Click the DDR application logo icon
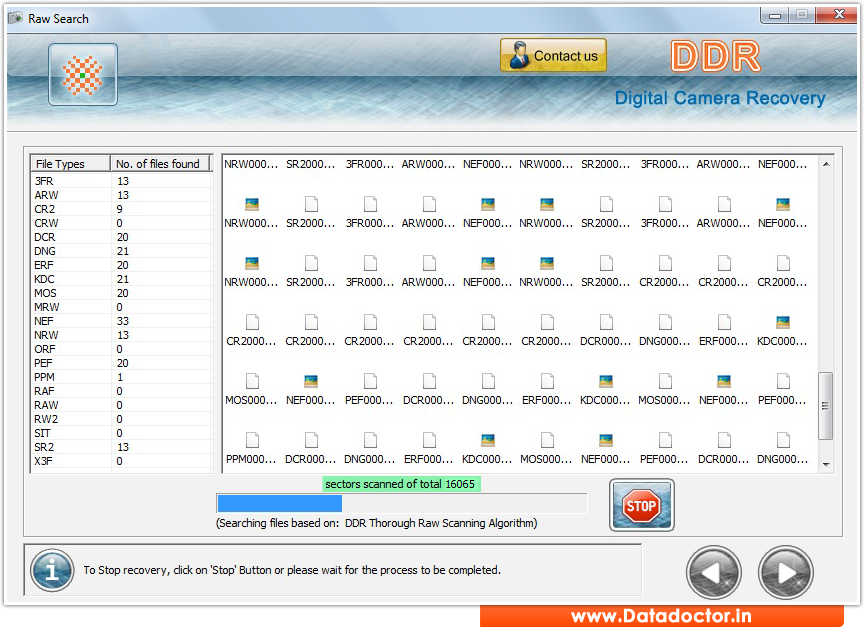The width and height of the screenshot is (864, 627). point(82,74)
